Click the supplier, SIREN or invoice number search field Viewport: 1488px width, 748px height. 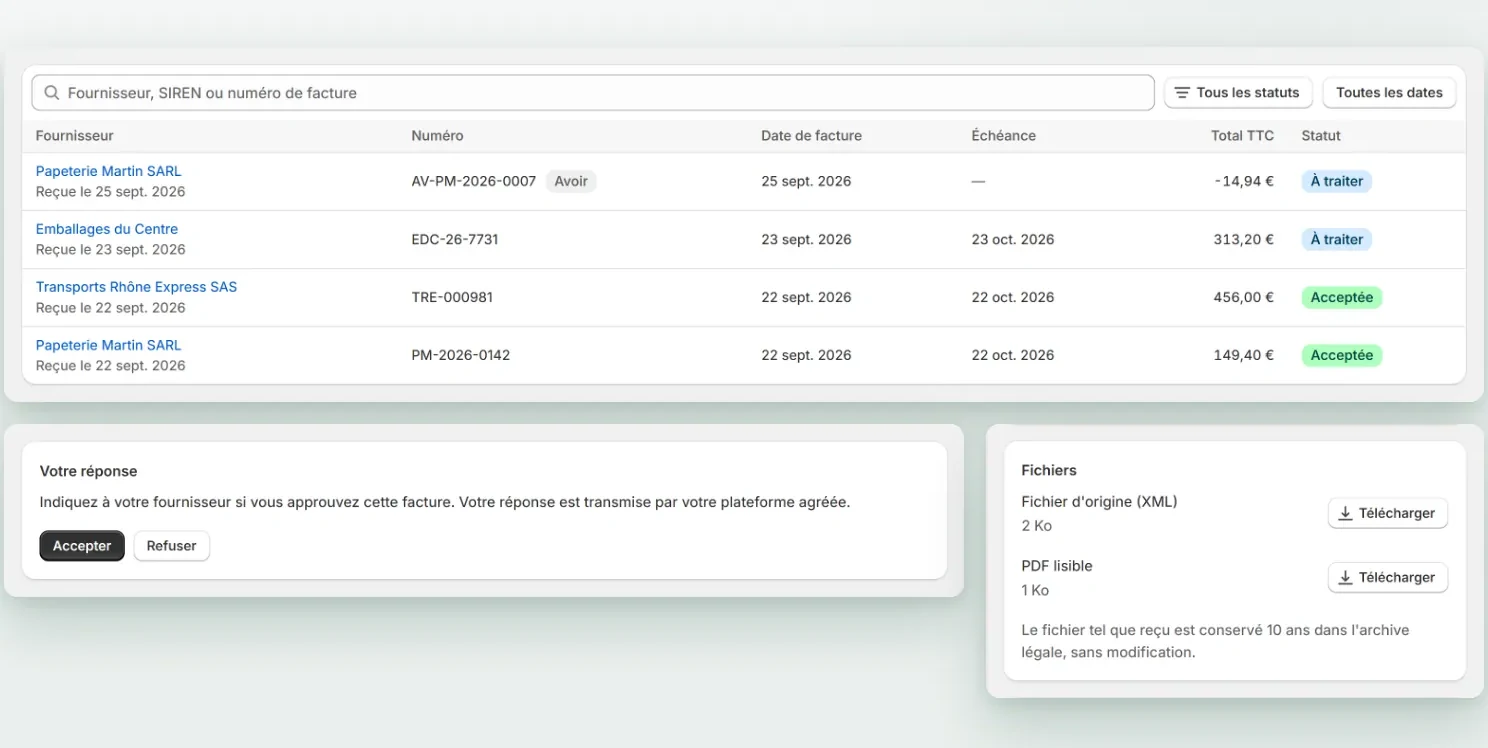pos(593,93)
